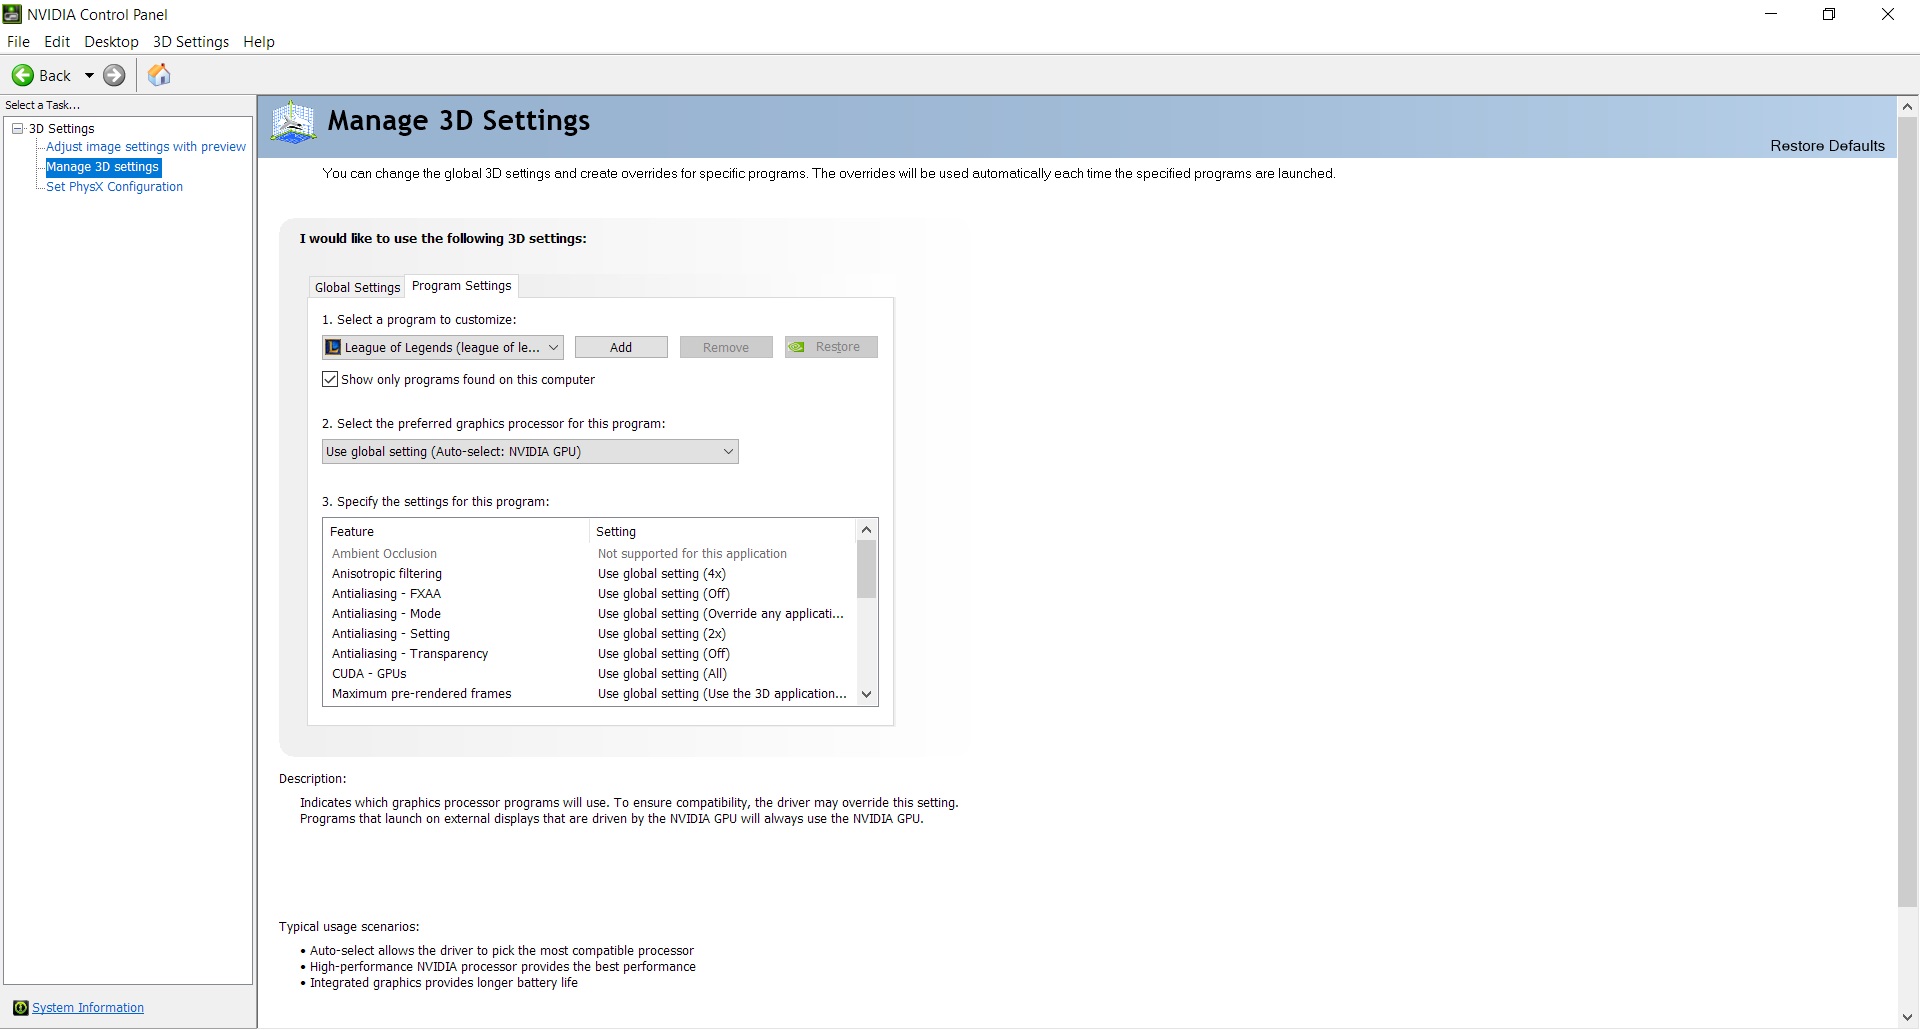Viewport: 1920px width, 1030px height.
Task: Click the settings list scroll down arrow
Action: click(867, 694)
